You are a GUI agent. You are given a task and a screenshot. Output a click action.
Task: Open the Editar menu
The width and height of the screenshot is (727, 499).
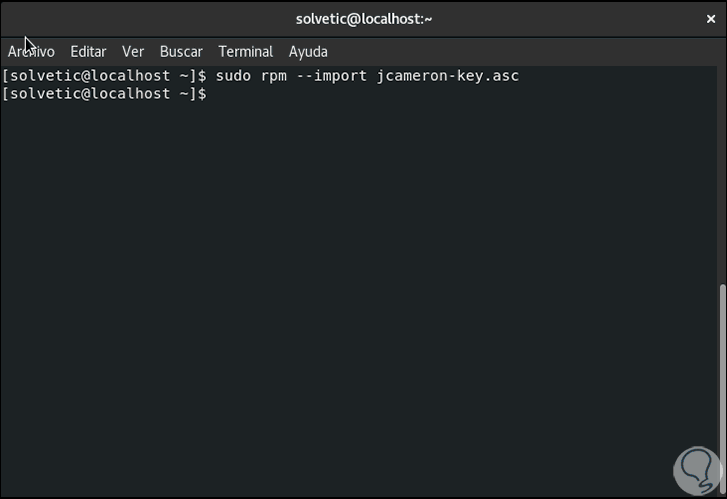(x=88, y=51)
